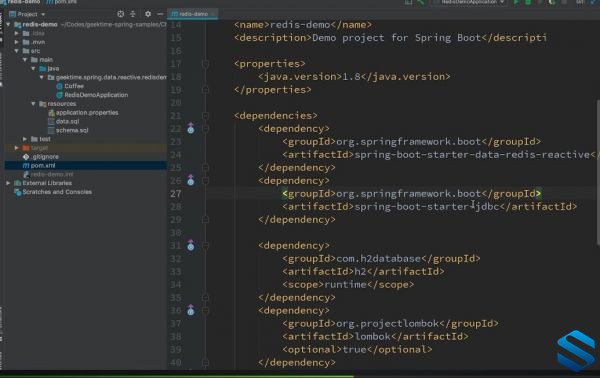600x378 pixels.
Task: Click fold marker at line 35 closing dependency
Action: (x=205, y=298)
